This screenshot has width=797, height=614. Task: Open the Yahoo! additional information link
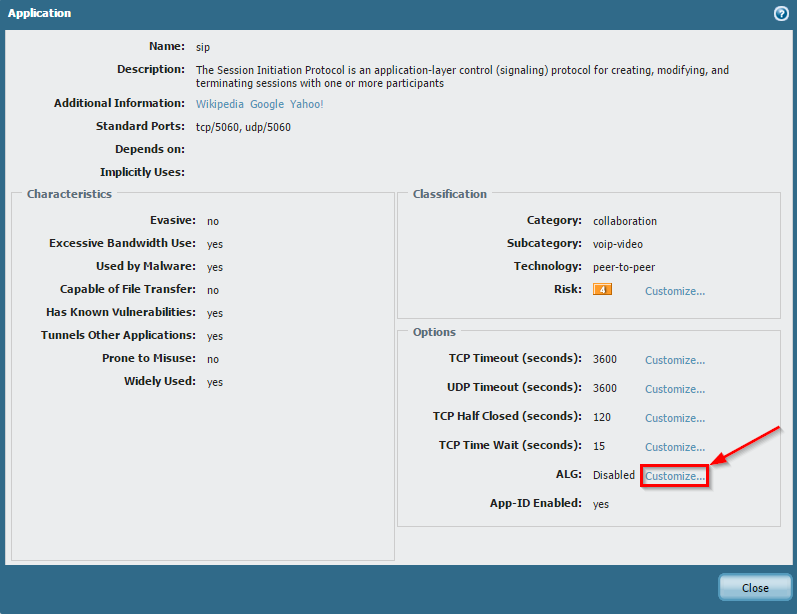307,104
